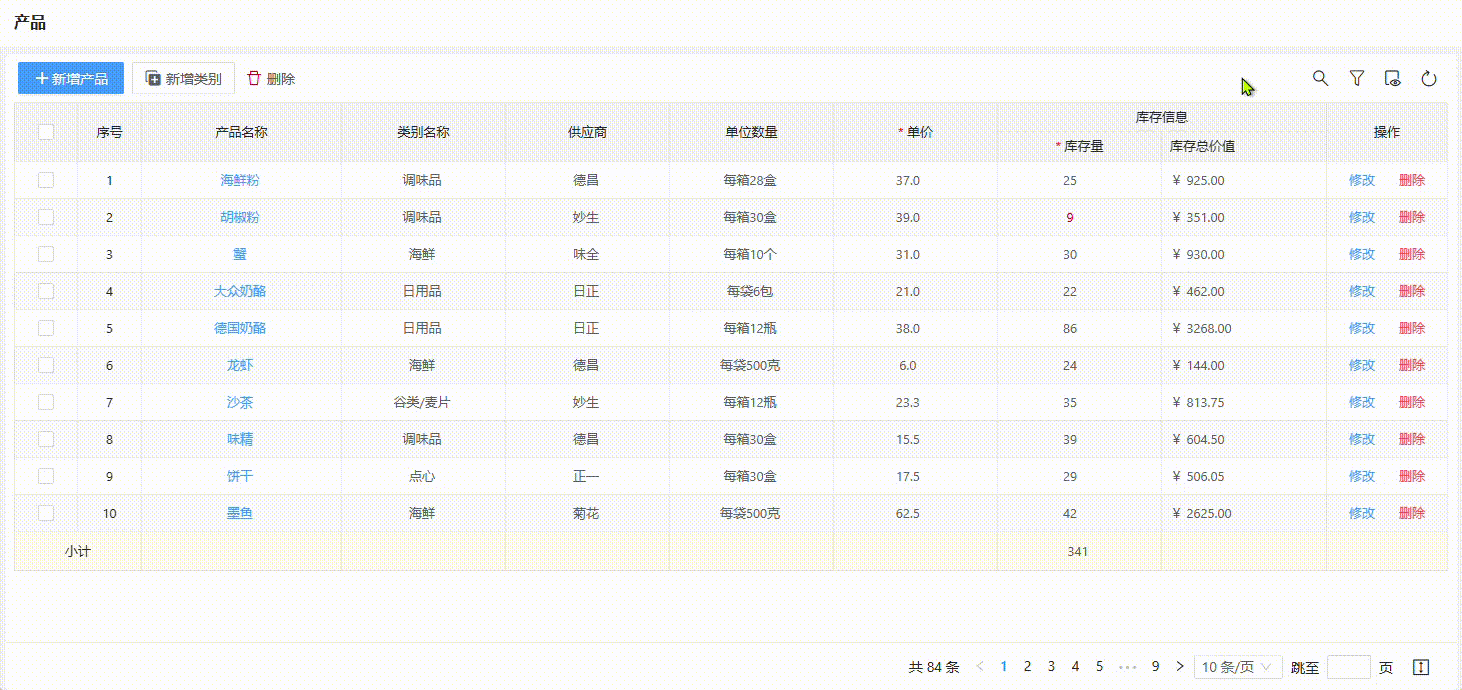Click 修改 for the 龙虾 row
Screen dimensions: 1462x690
tap(1361, 365)
